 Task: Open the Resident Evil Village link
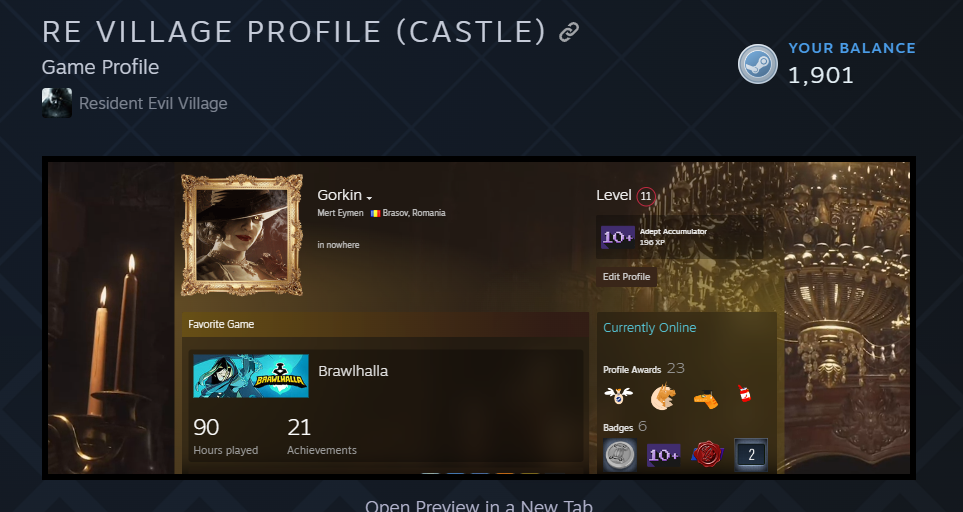(x=153, y=103)
